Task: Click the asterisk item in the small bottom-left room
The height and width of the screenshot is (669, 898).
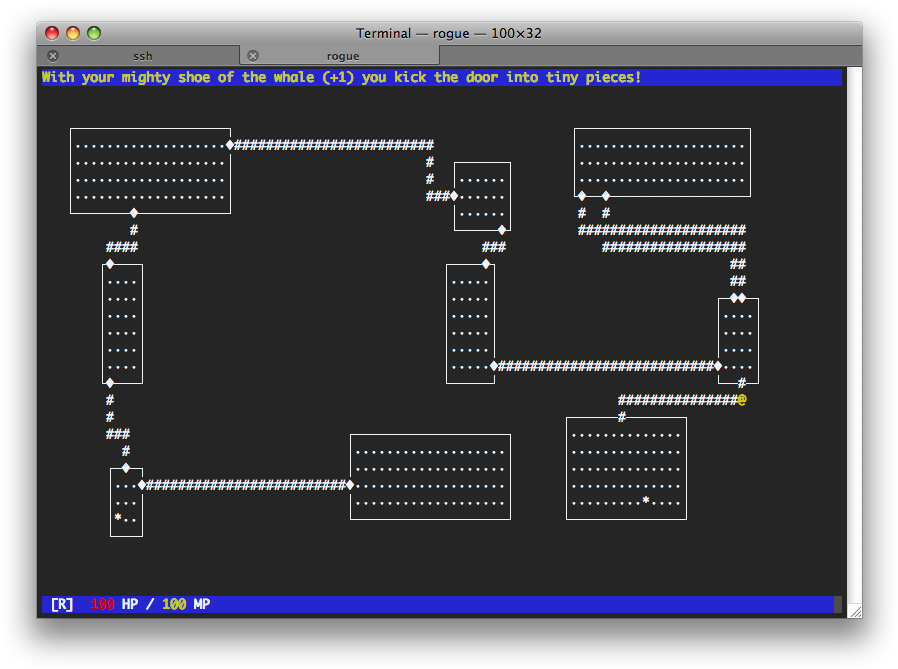Action: coord(118,517)
